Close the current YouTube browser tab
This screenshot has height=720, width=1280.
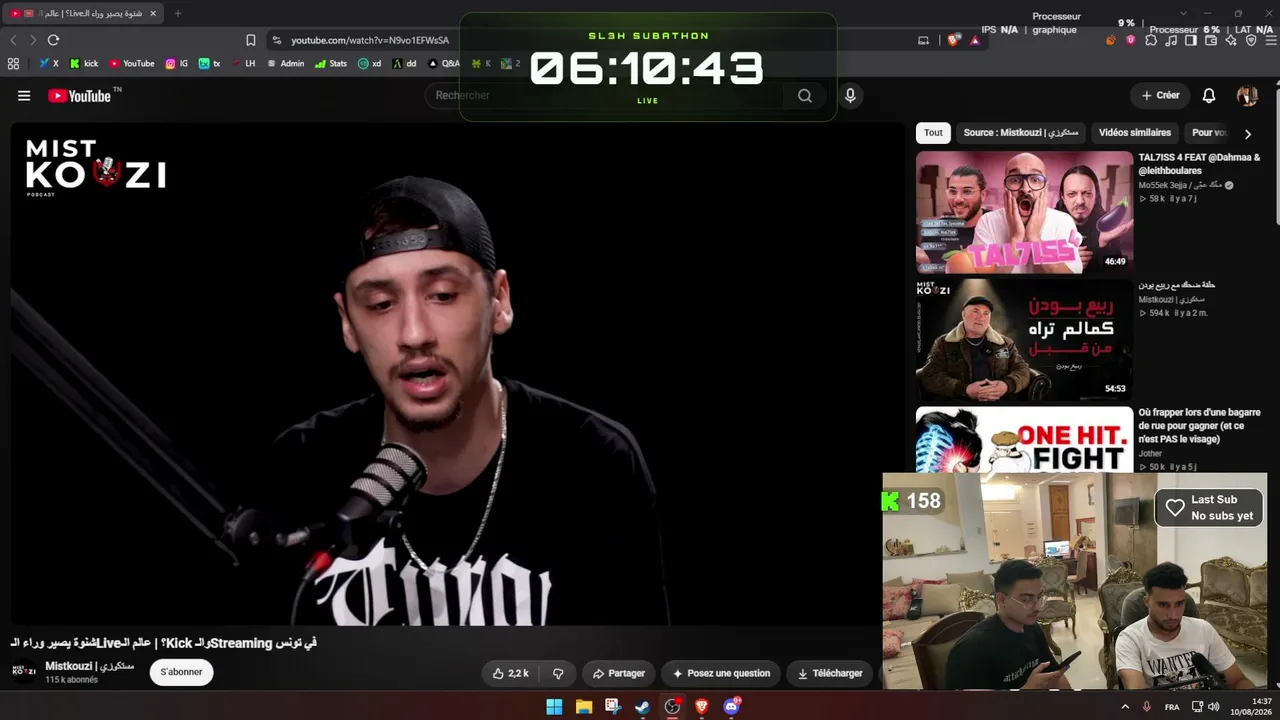153,14
